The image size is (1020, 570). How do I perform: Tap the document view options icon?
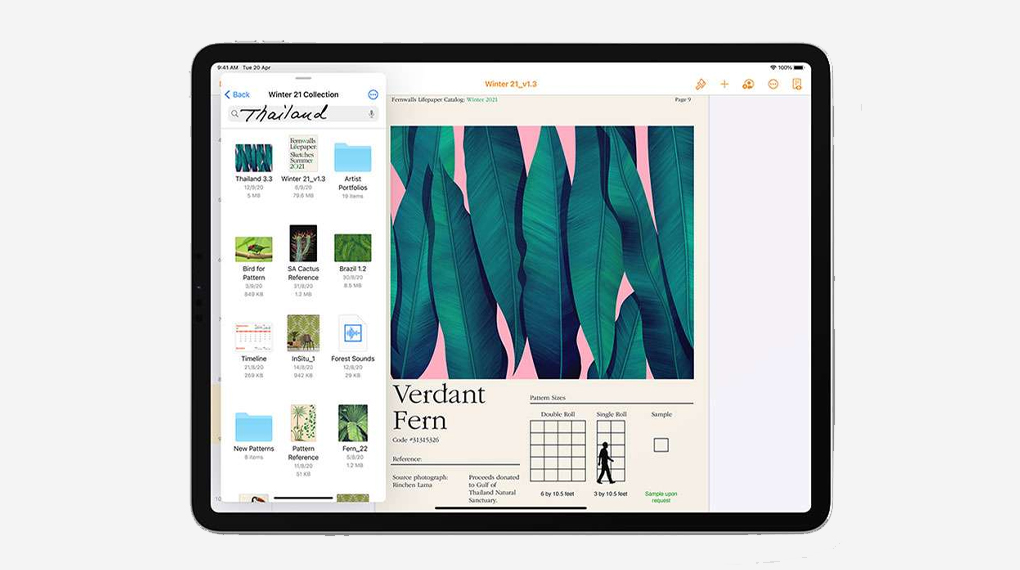click(x=797, y=84)
